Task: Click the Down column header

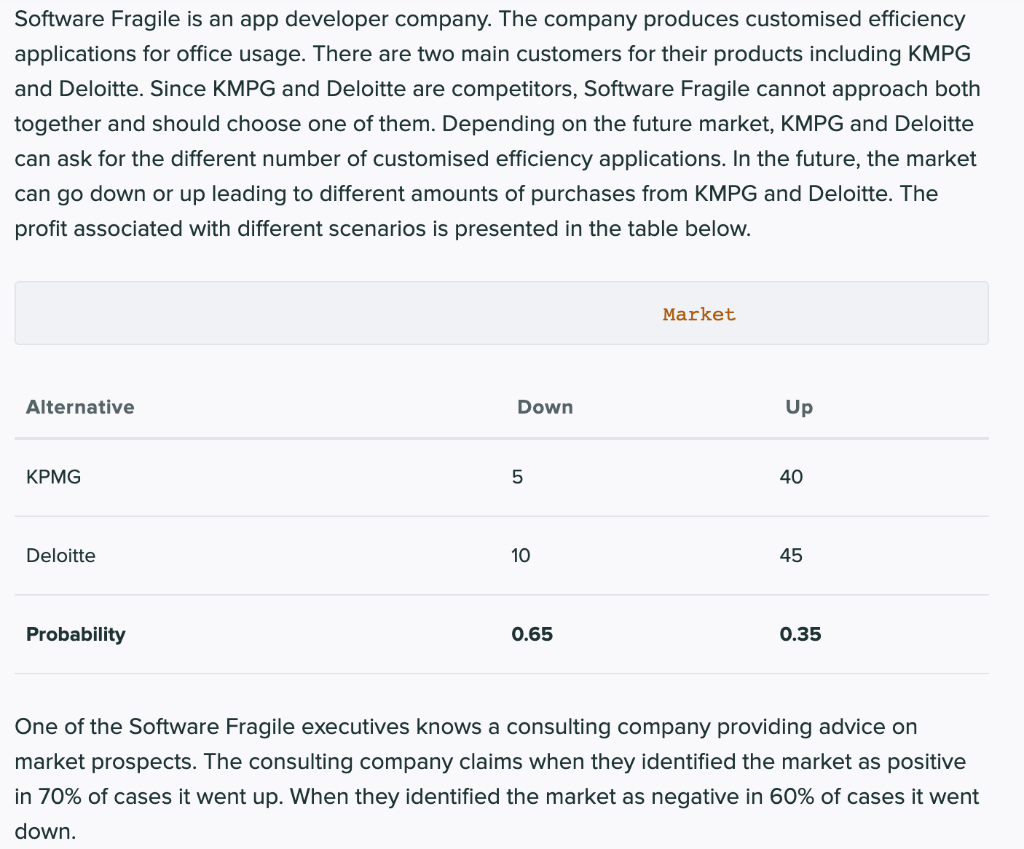Action: pos(545,407)
